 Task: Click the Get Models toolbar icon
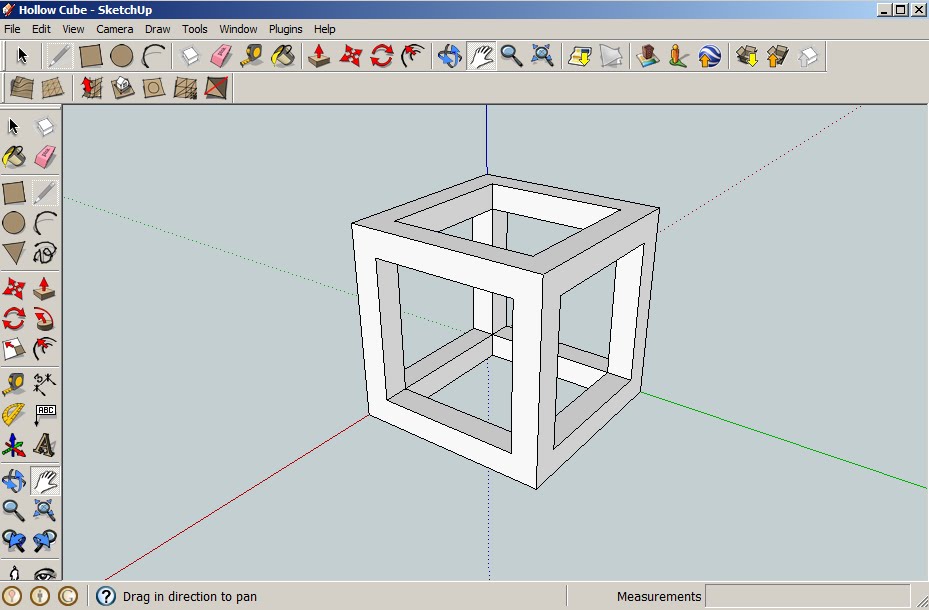(x=747, y=56)
